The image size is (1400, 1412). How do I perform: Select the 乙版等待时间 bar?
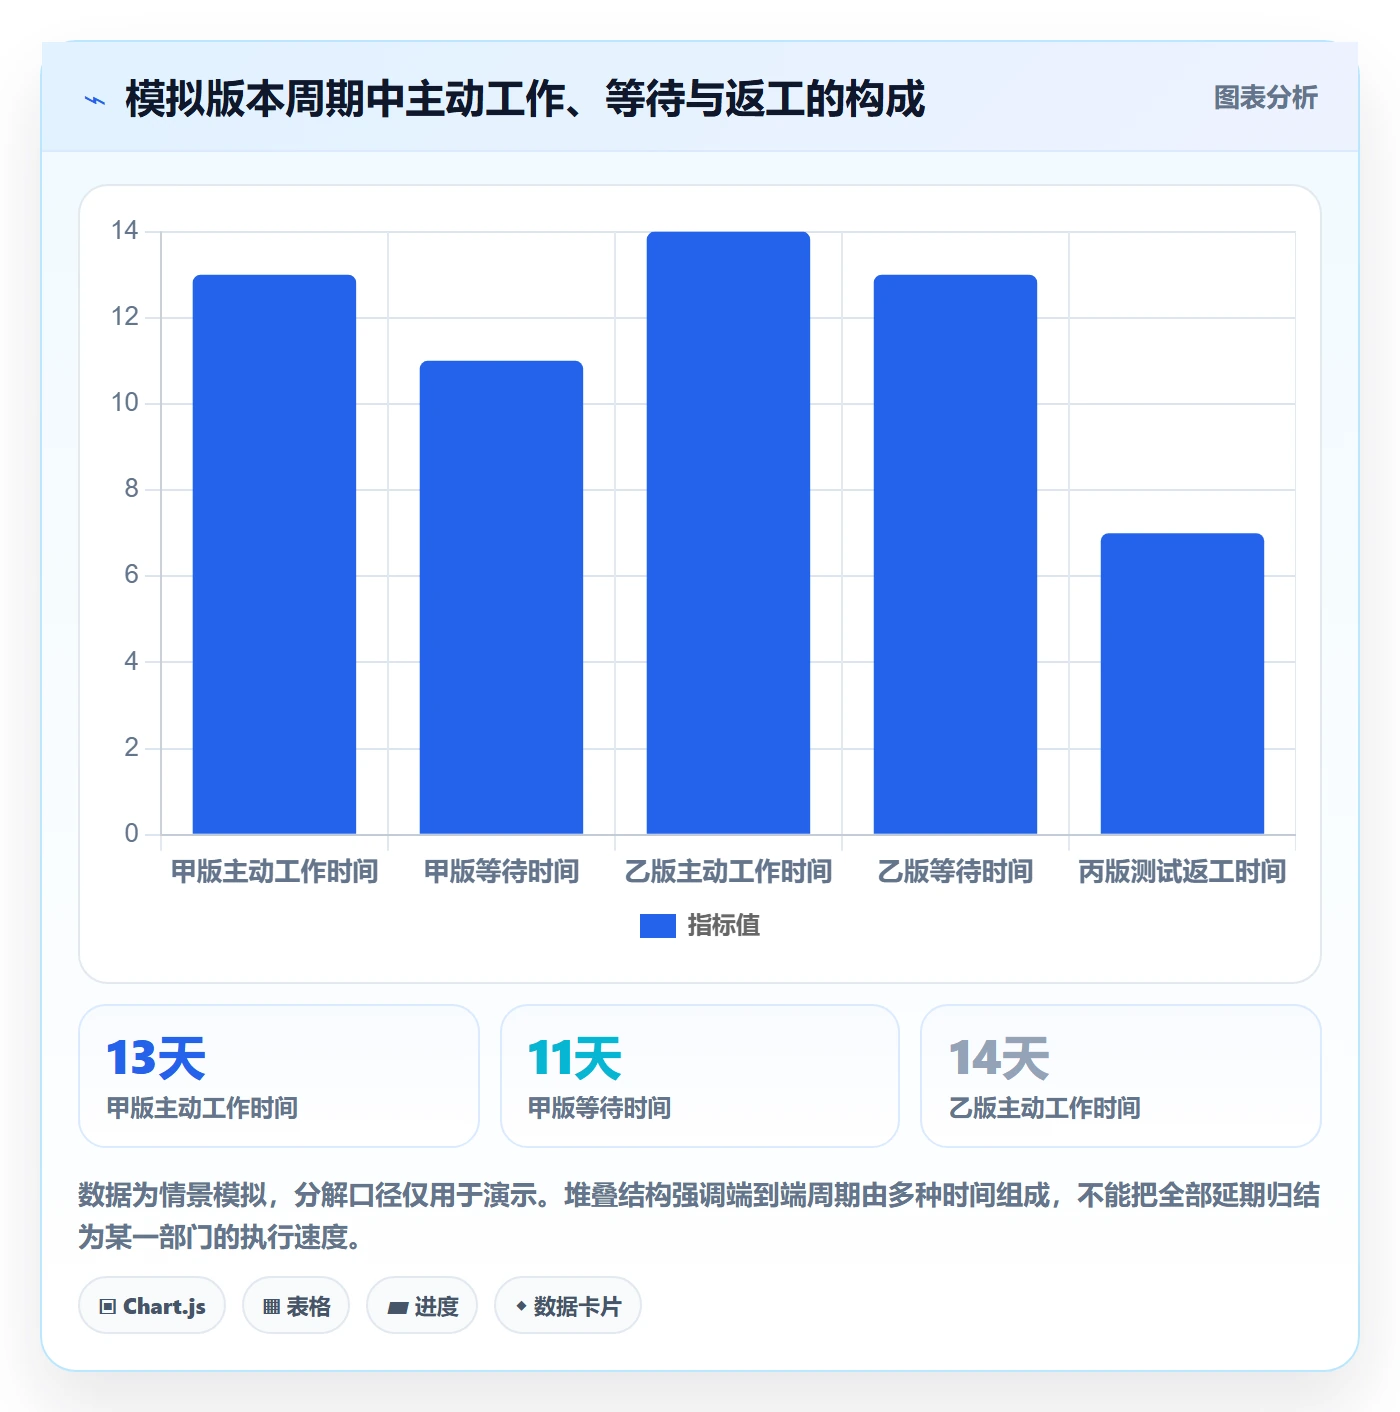[x=955, y=554]
